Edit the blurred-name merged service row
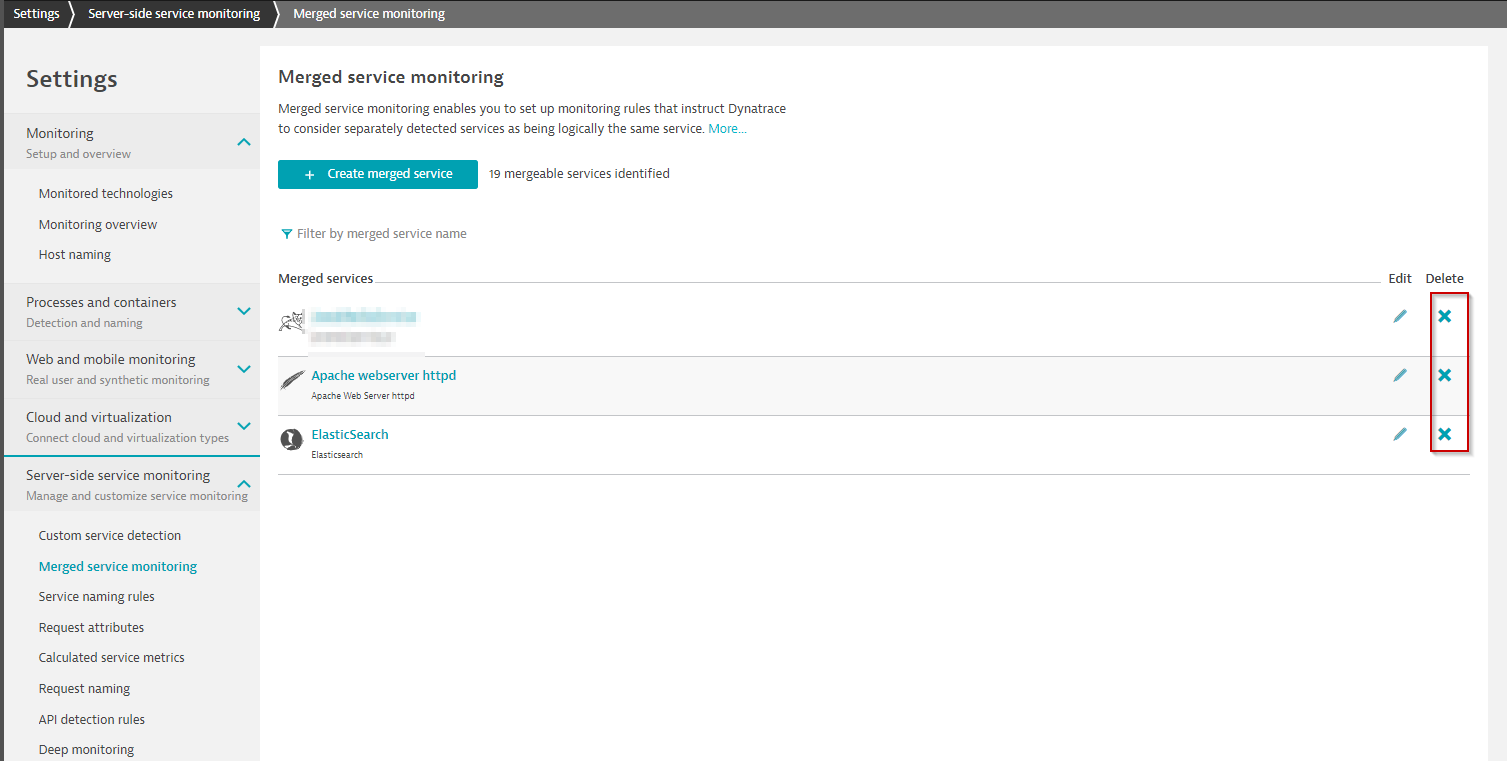Viewport: 1507px width, 761px height. click(x=1400, y=316)
